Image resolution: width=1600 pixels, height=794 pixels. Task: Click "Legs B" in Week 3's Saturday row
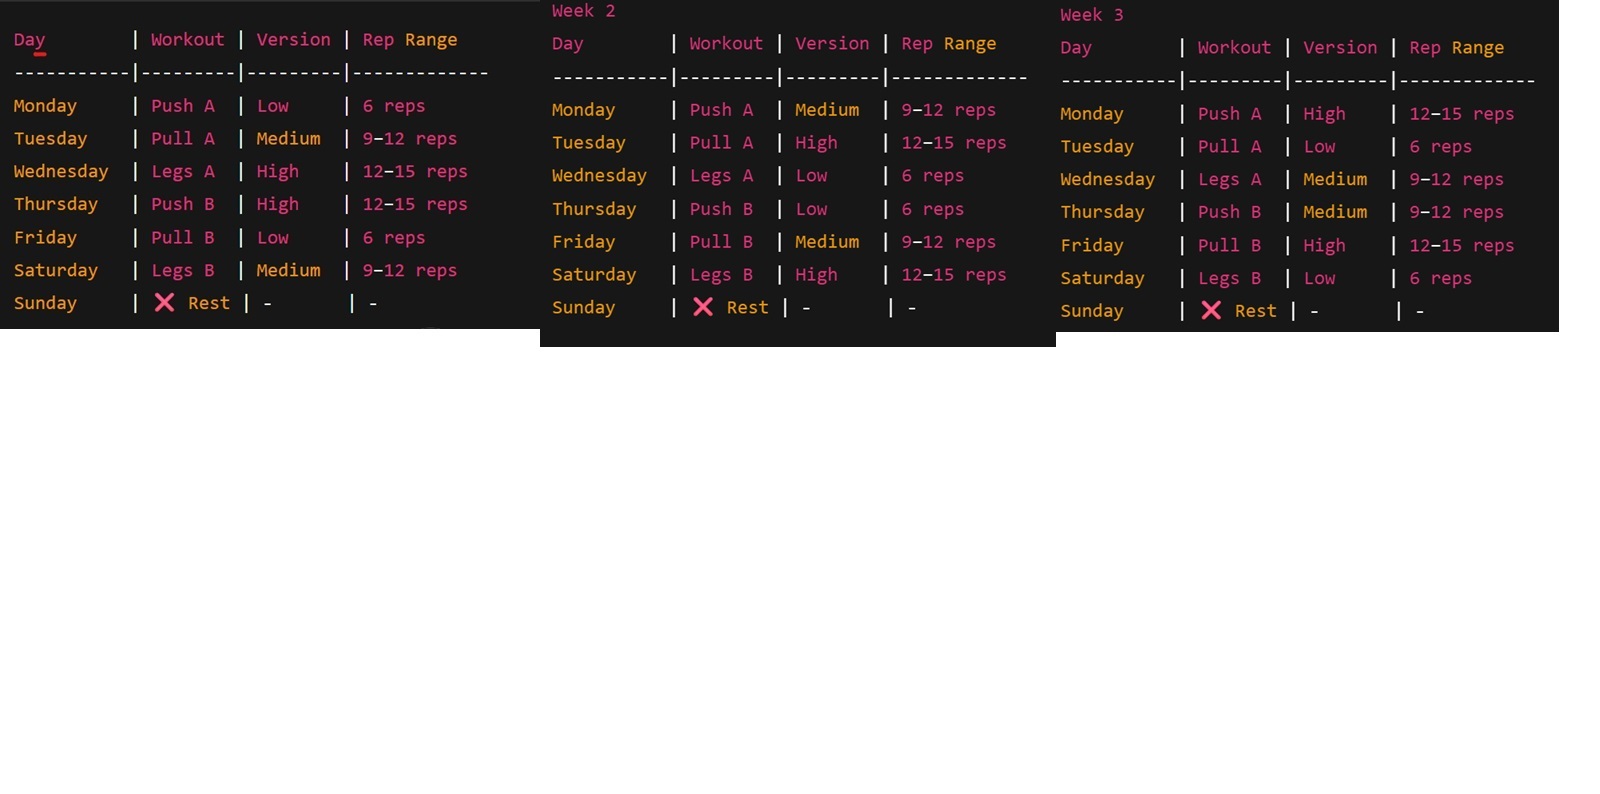pos(1229,279)
